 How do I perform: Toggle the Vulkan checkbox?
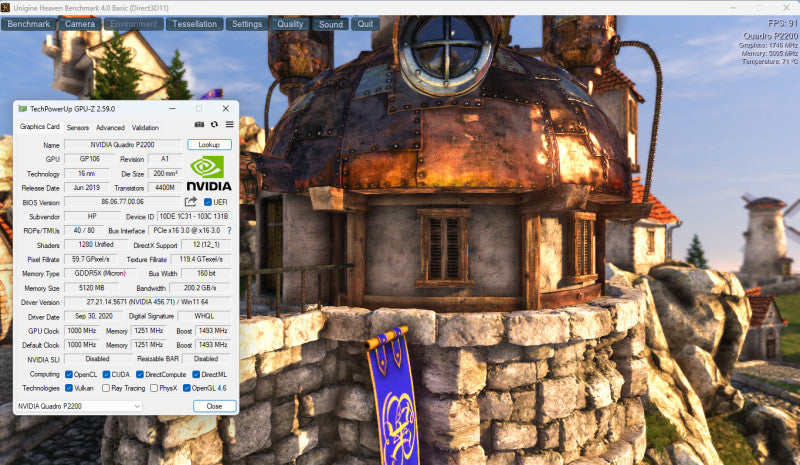click(69, 388)
